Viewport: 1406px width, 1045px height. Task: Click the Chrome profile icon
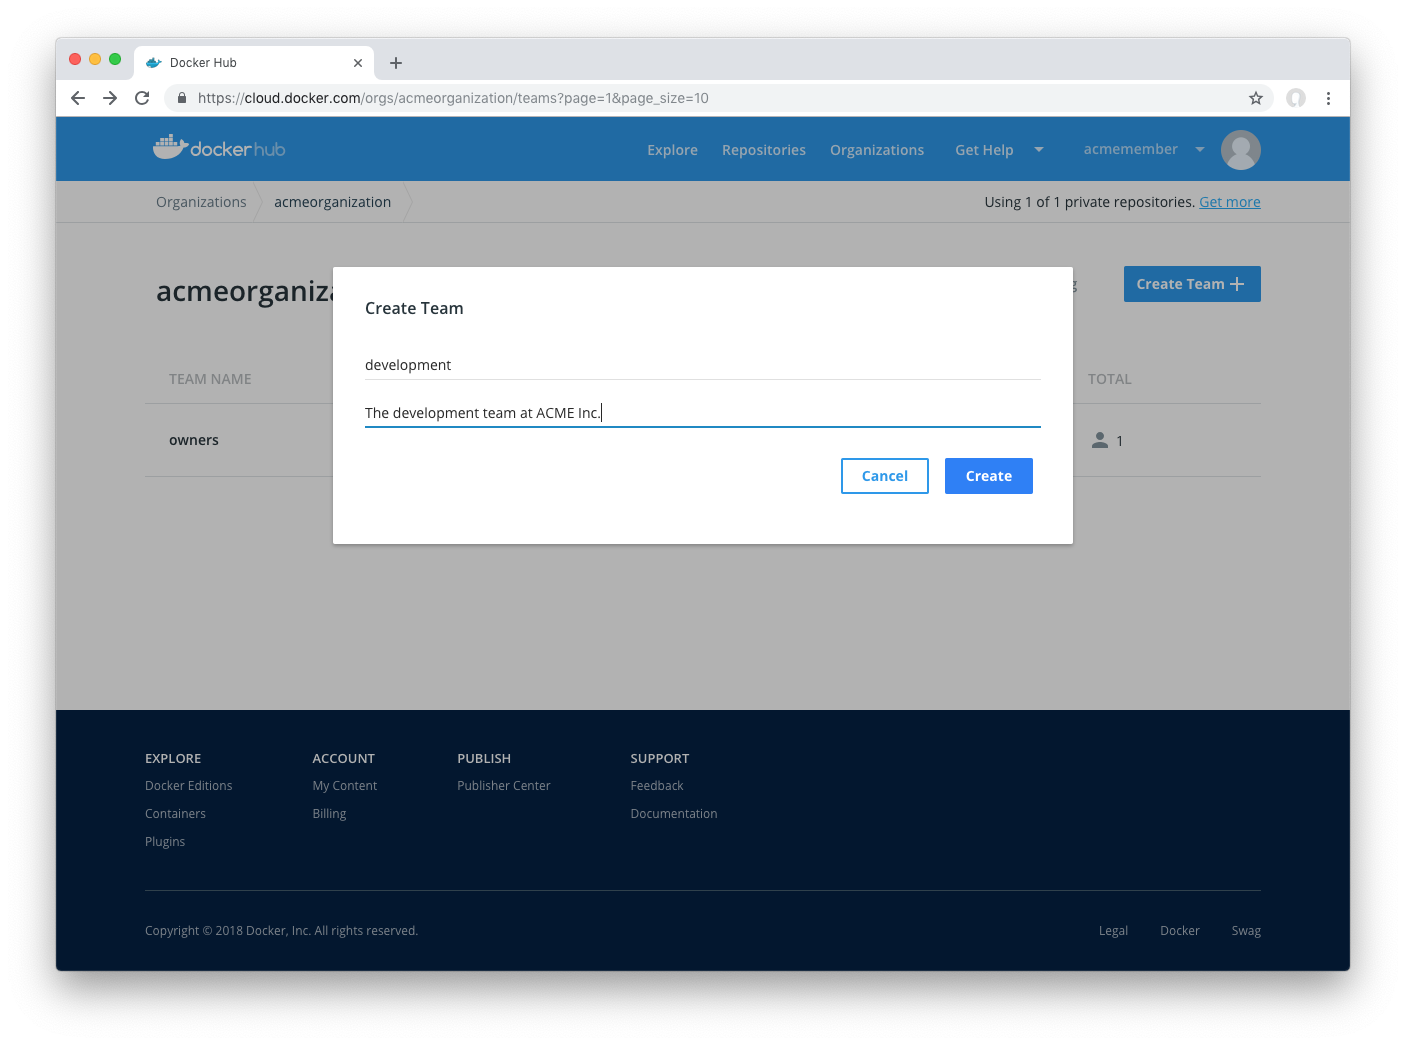[1295, 98]
